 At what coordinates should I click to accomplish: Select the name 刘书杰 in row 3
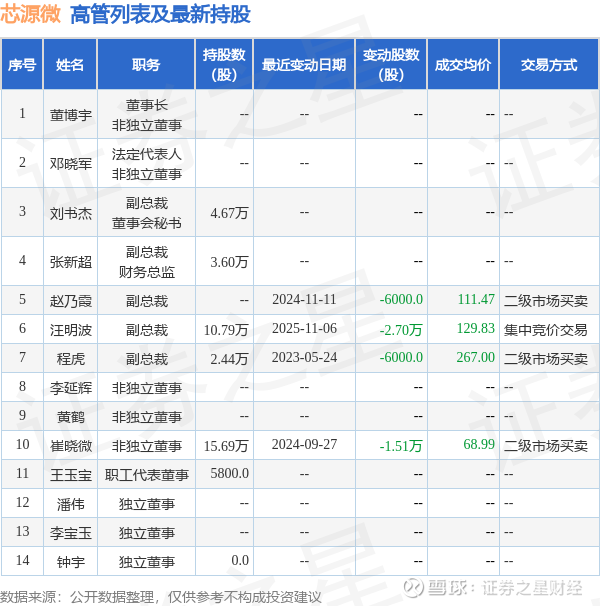pos(71,213)
